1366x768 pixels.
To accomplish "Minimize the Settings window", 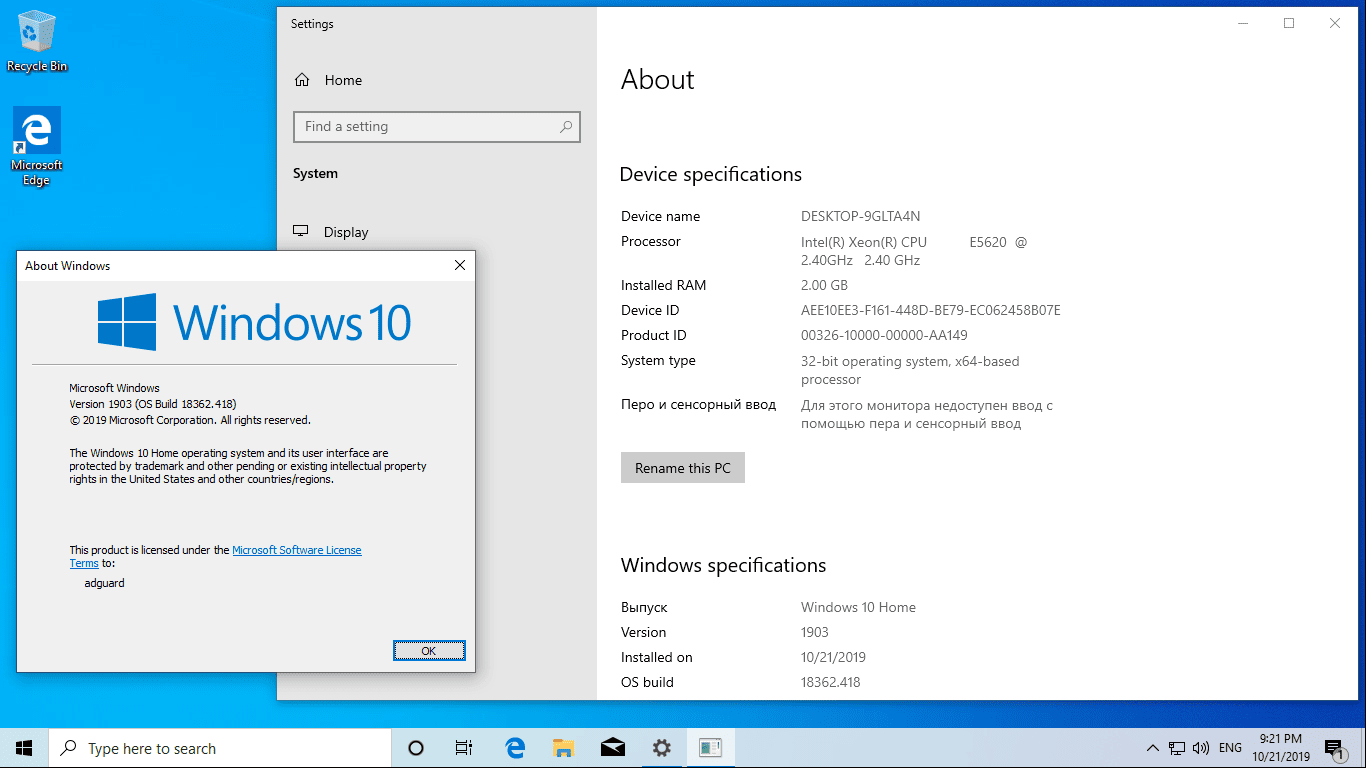I will 1243,23.
